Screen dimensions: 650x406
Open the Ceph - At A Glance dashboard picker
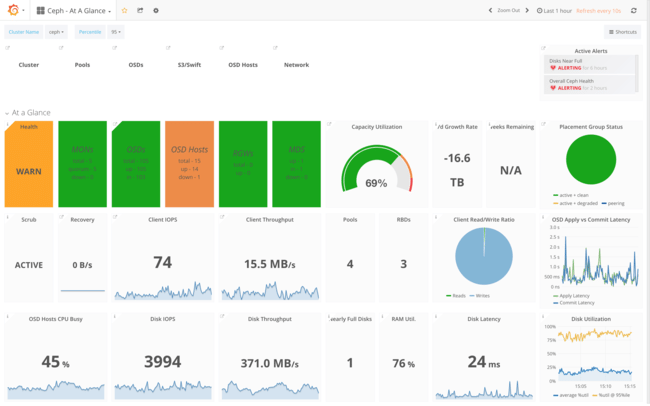pyautogui.click(x=75, y=10)
